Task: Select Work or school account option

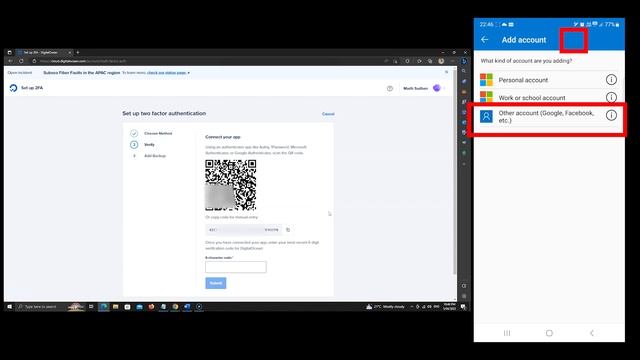Action: pyautogui.click(x=549, y=98)
